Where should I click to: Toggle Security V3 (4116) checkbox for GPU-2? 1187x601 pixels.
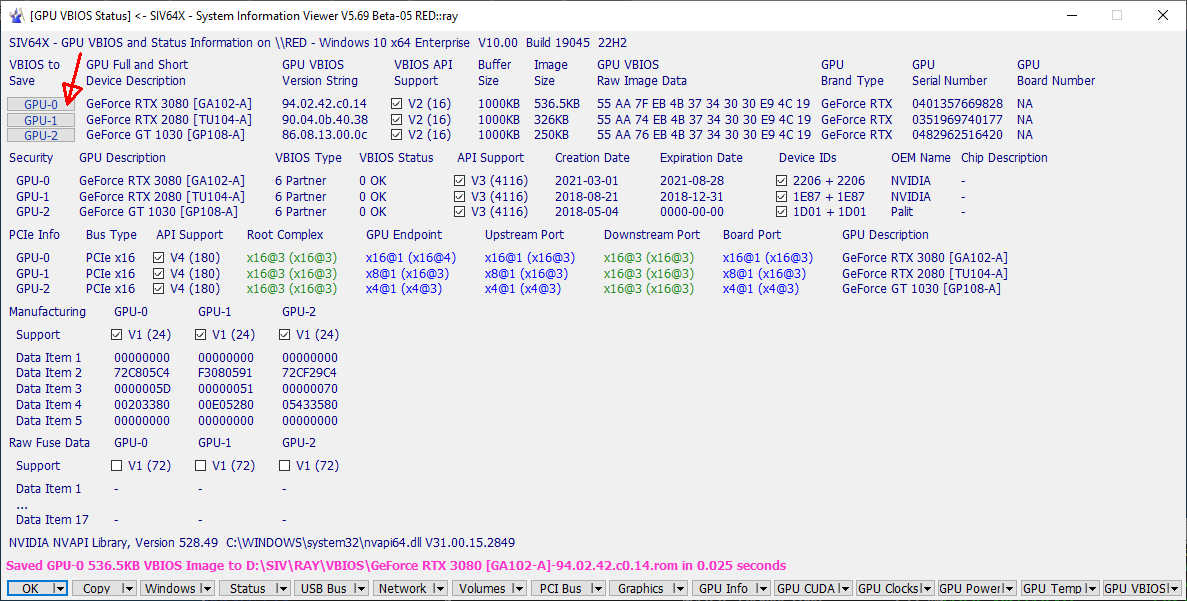pyautogui.click(x=460, y=212)
